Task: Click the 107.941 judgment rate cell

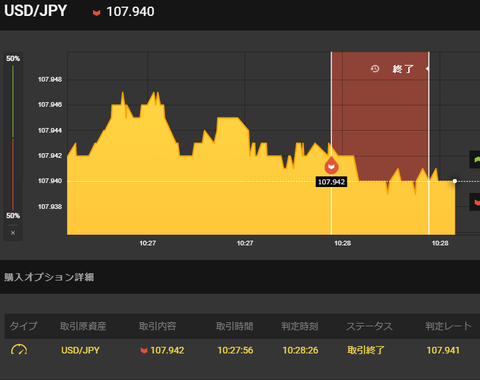Action: 443,350
